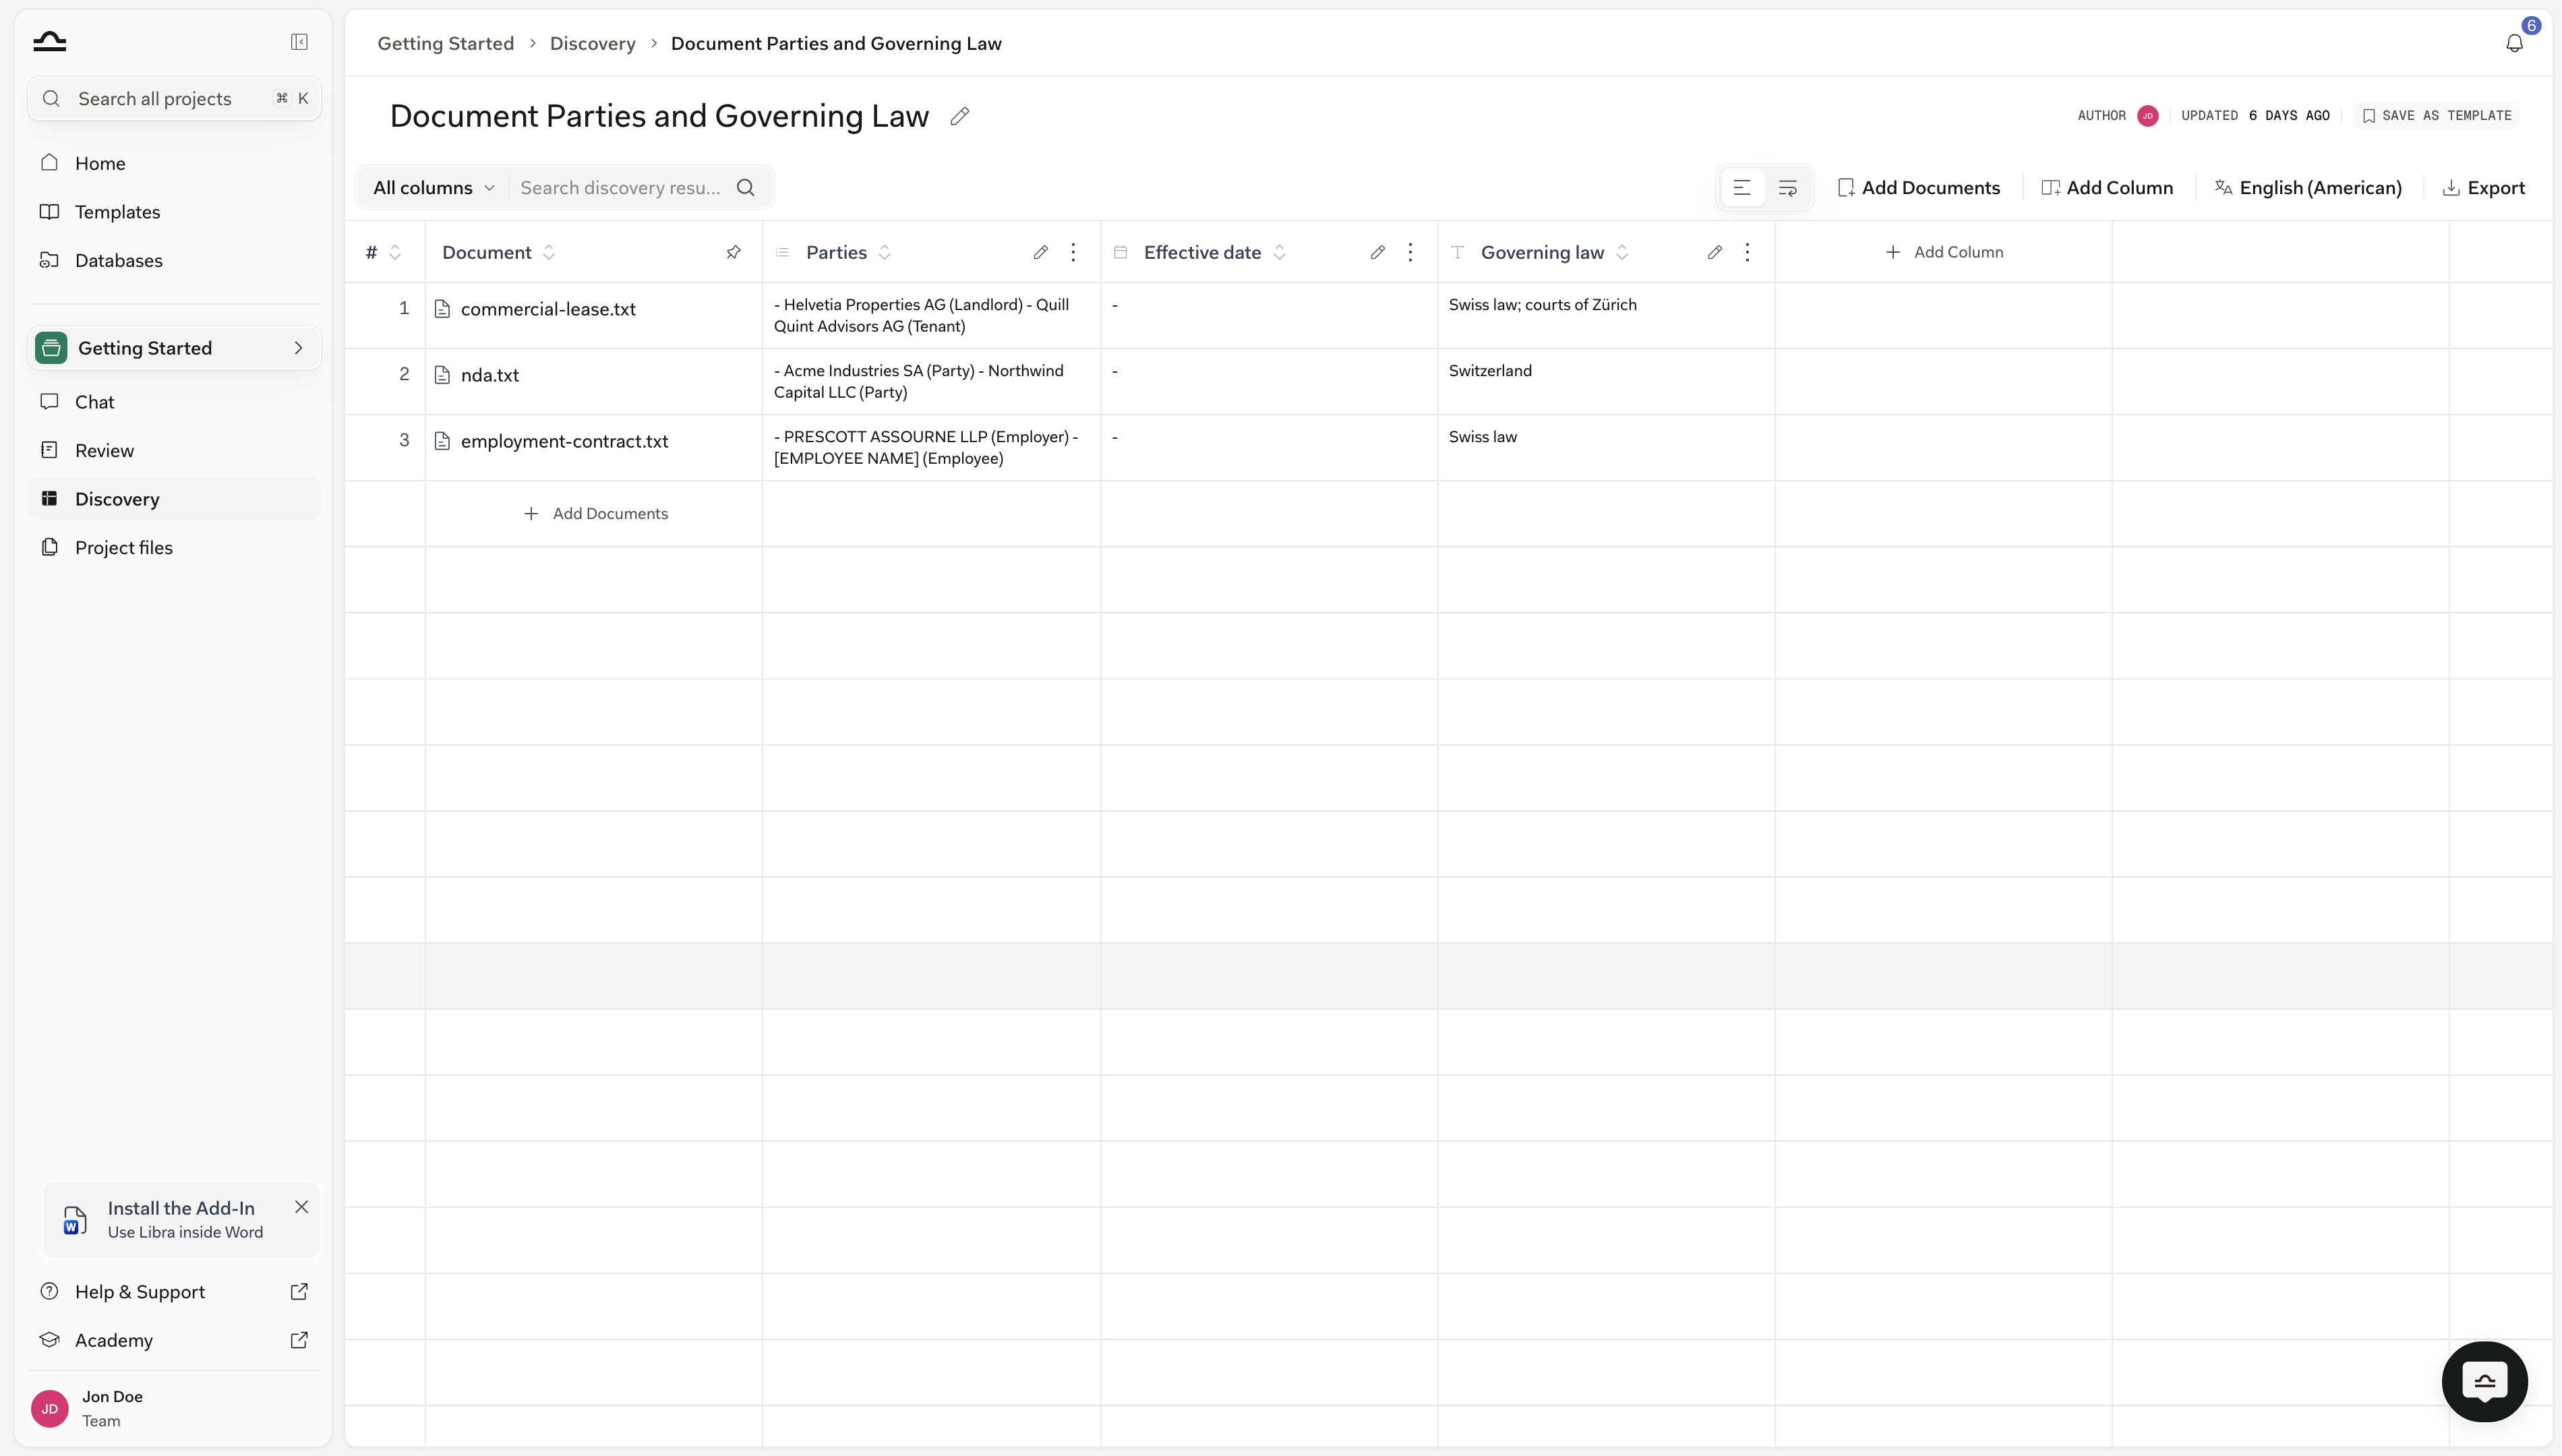This screenshot has width=2562, height=1456.
Task: Click the Libra logo in sidebar
Action: coord(49,42)
